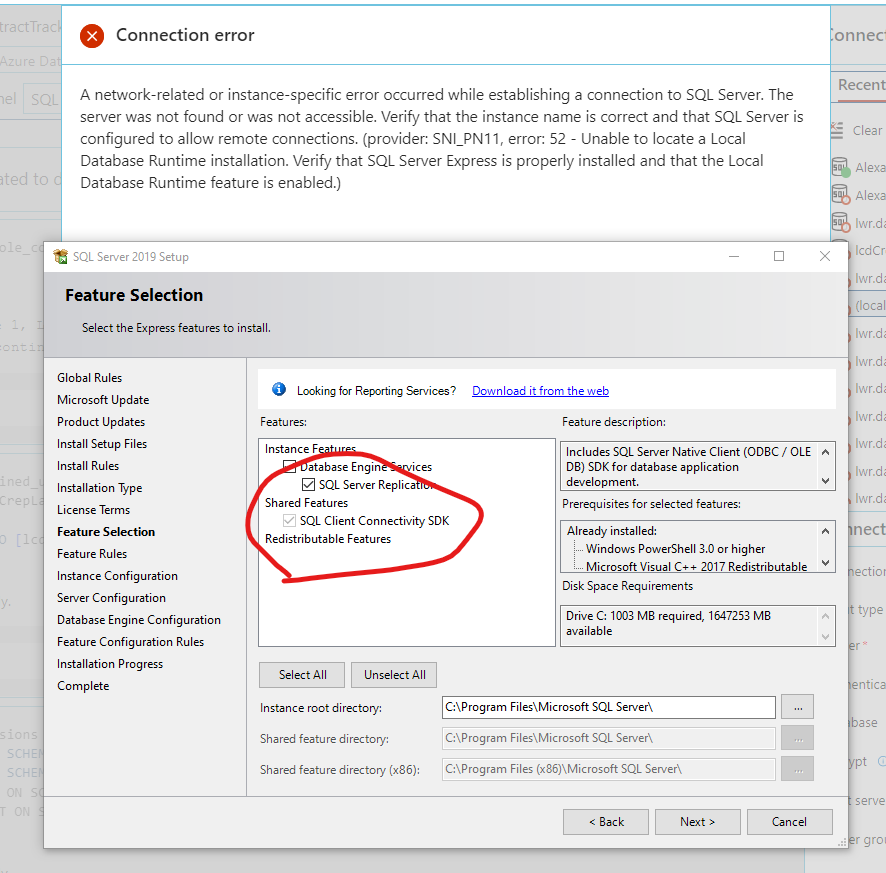Browse for the Instance root directory
Screen dimensions: 886x873
797,707
